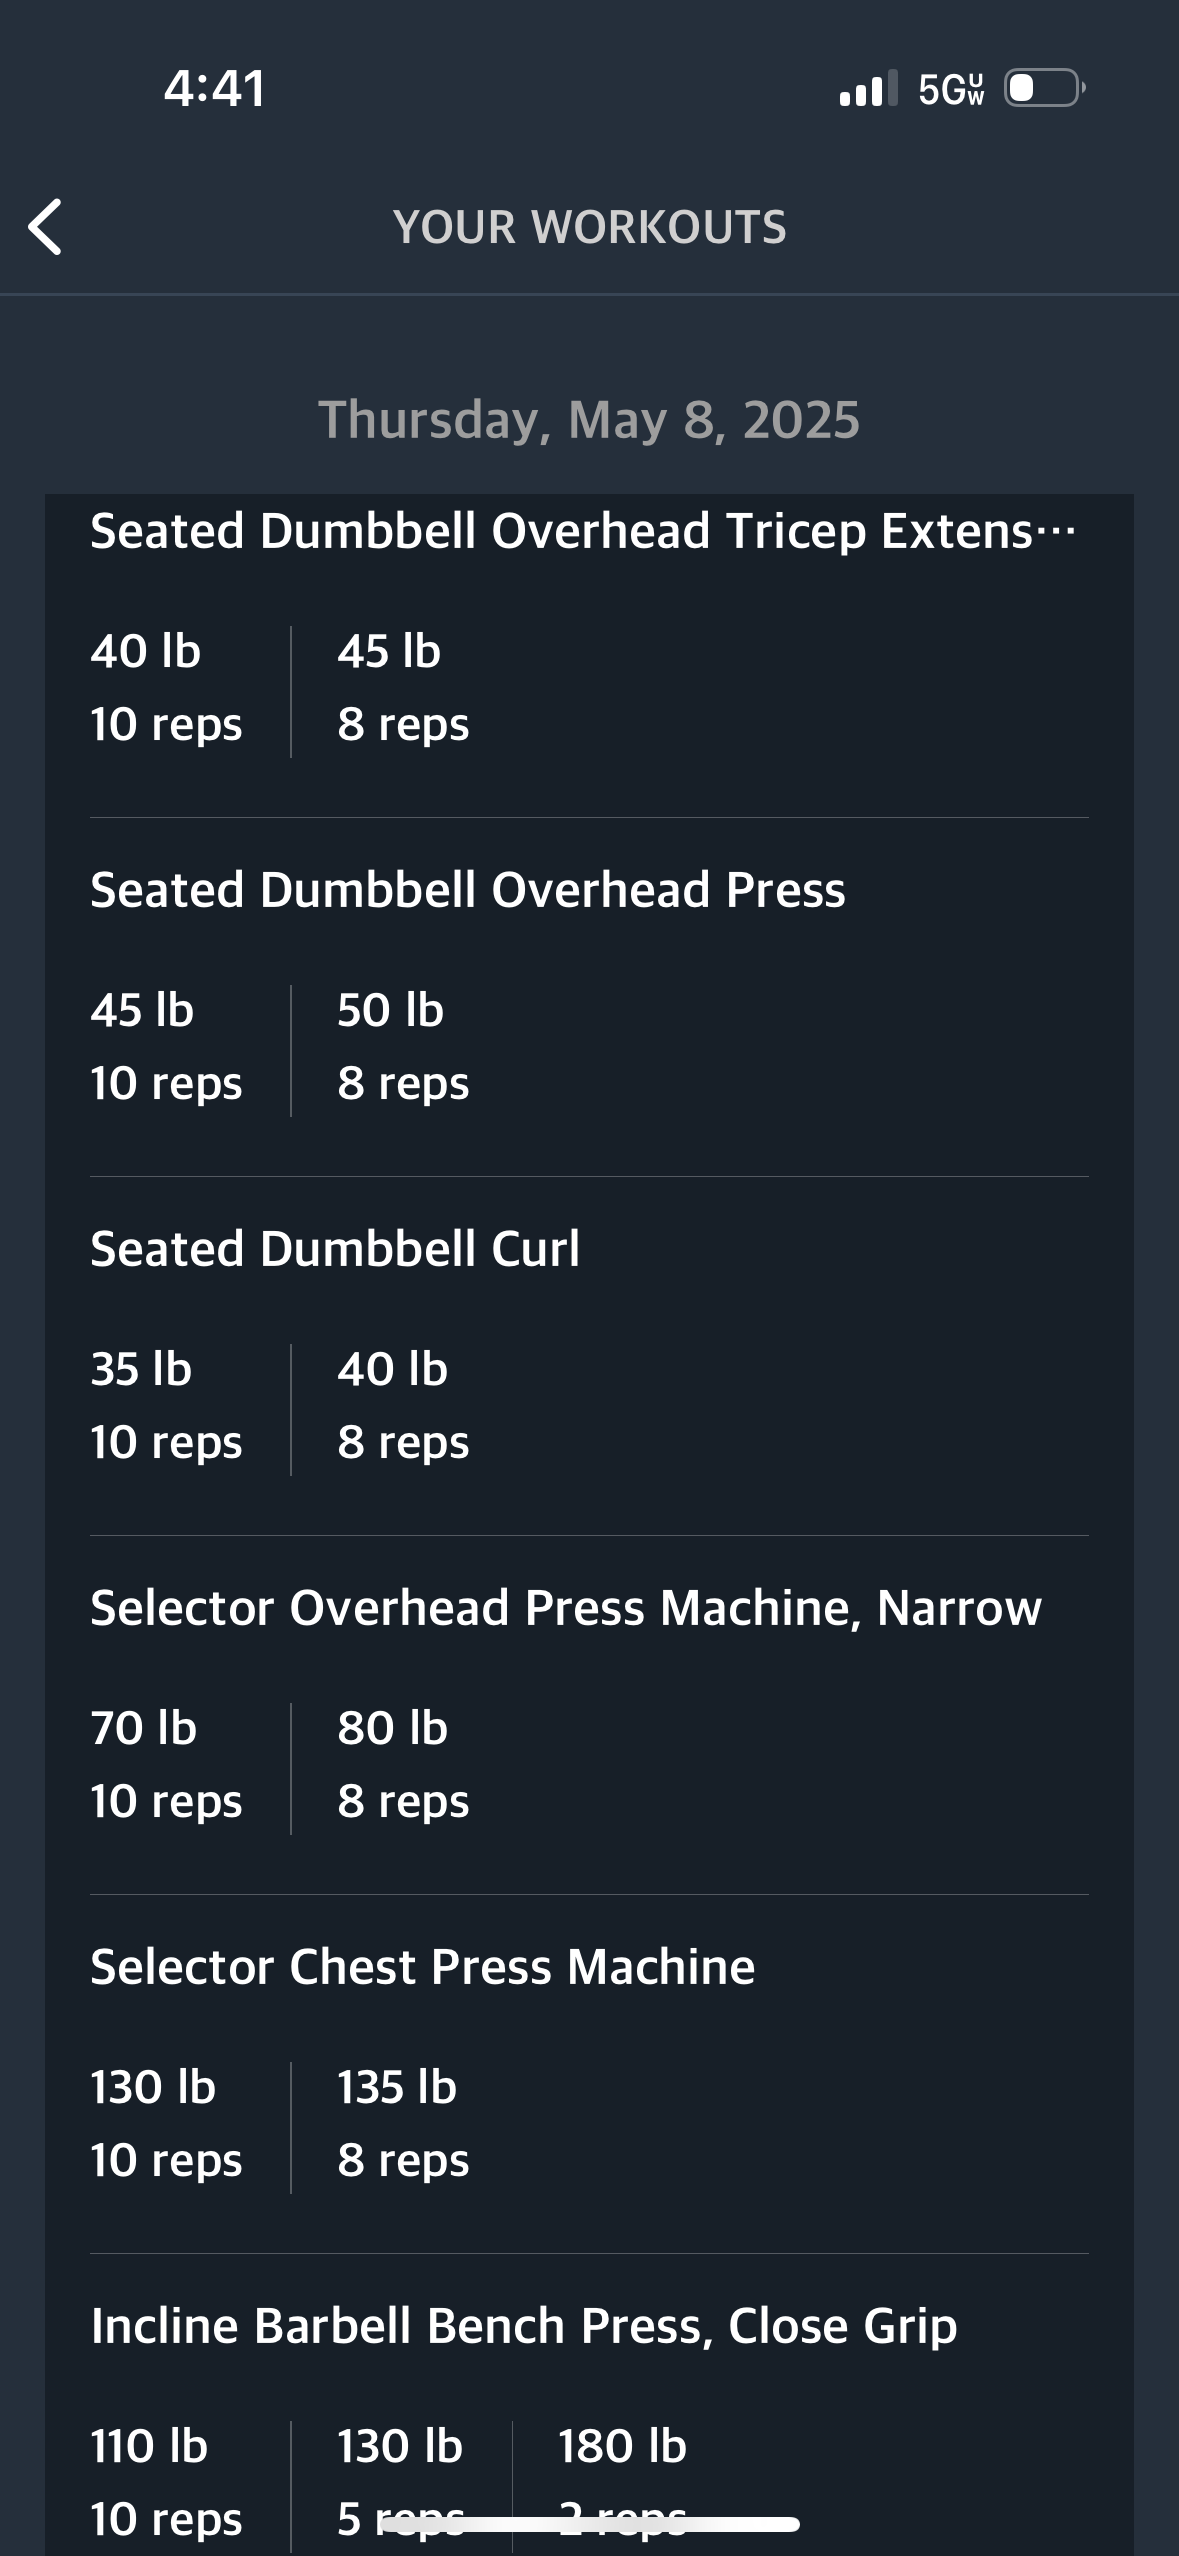Tap the battery status icon
Image resolution: width=1179 pixels, height=2556 pixels.
(1045, 88)
